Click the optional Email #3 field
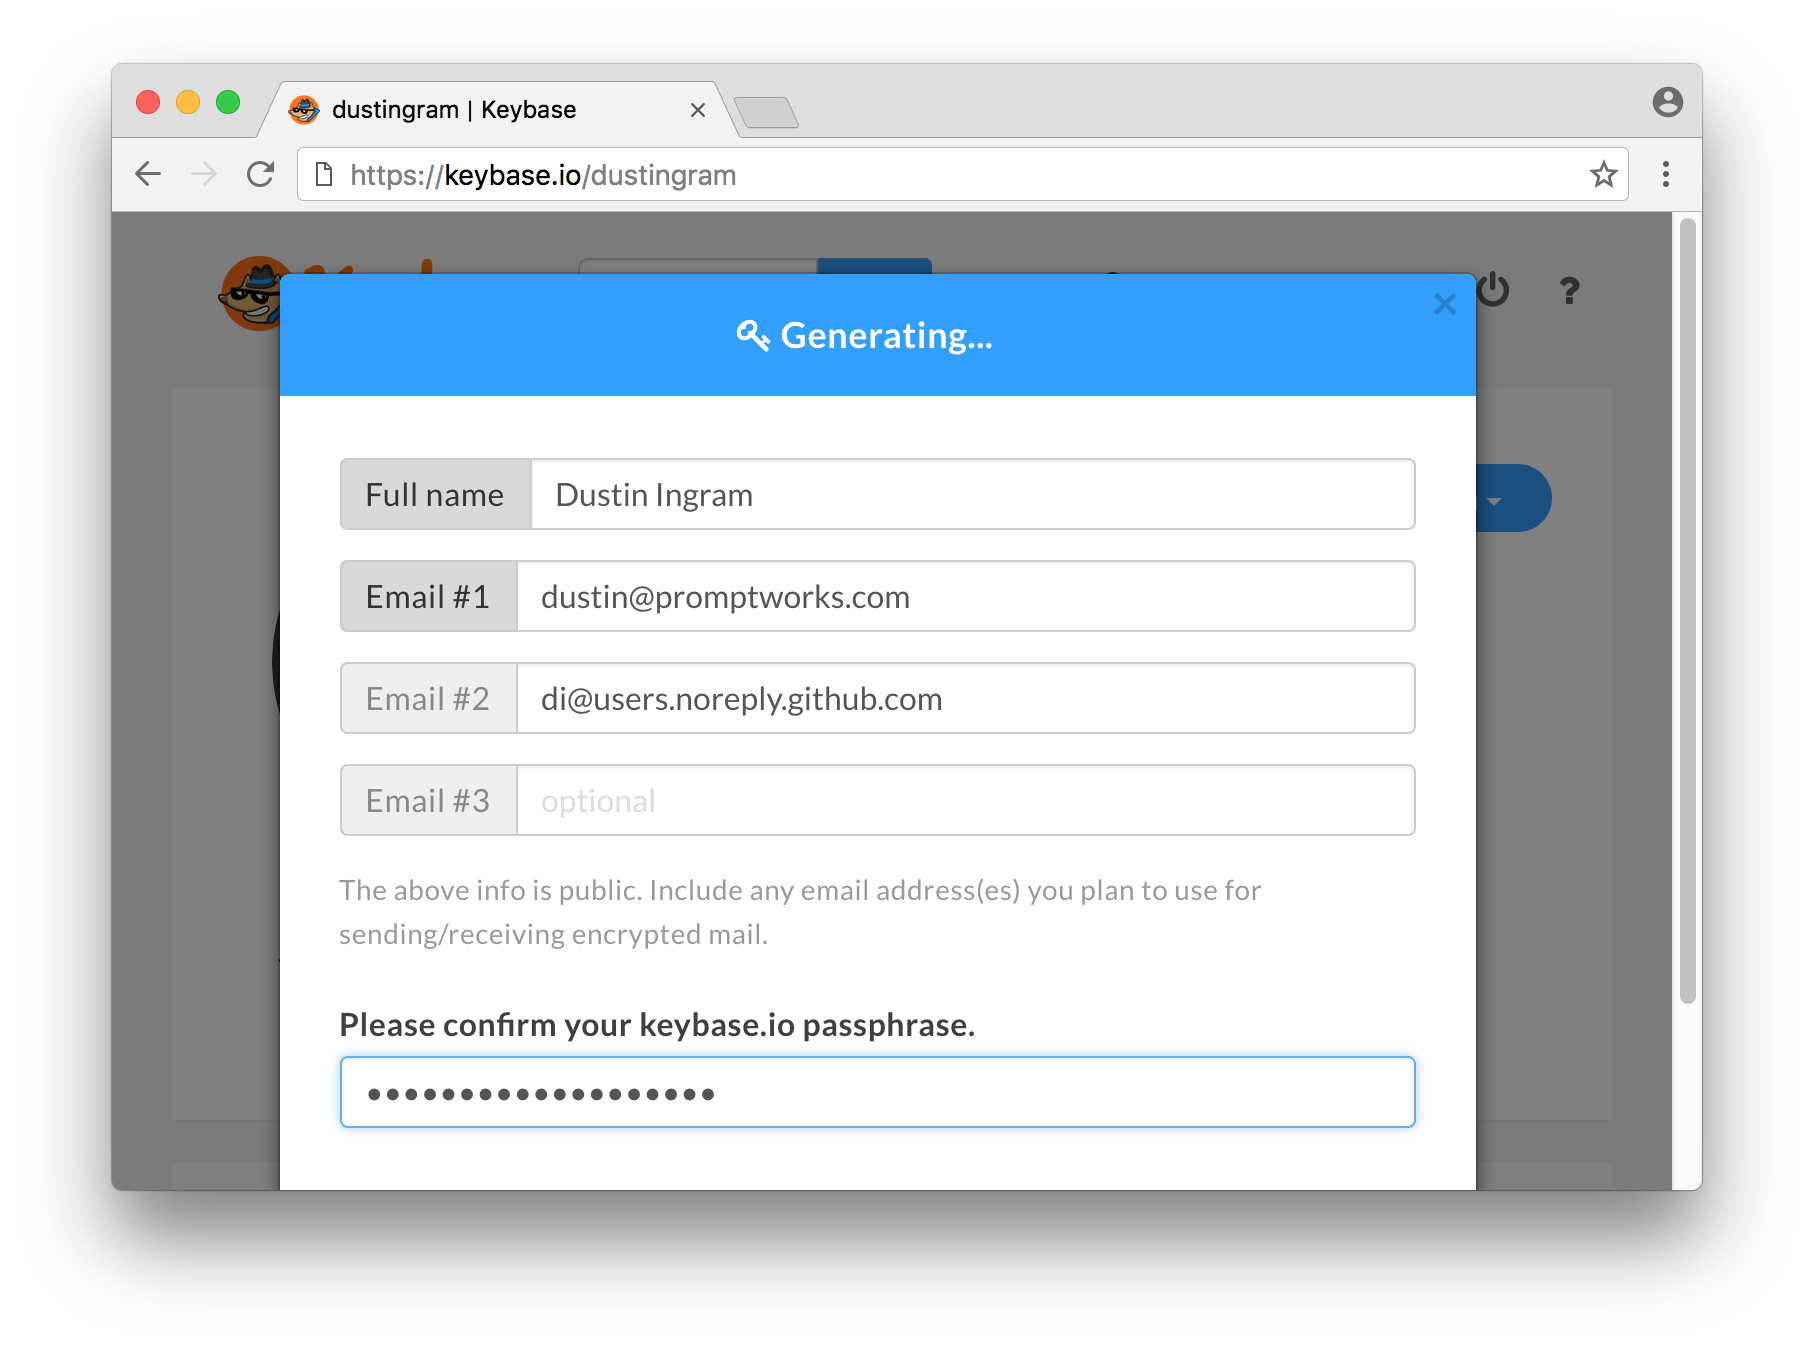Screen dimensions: 1814x1350 coord(965,800)
